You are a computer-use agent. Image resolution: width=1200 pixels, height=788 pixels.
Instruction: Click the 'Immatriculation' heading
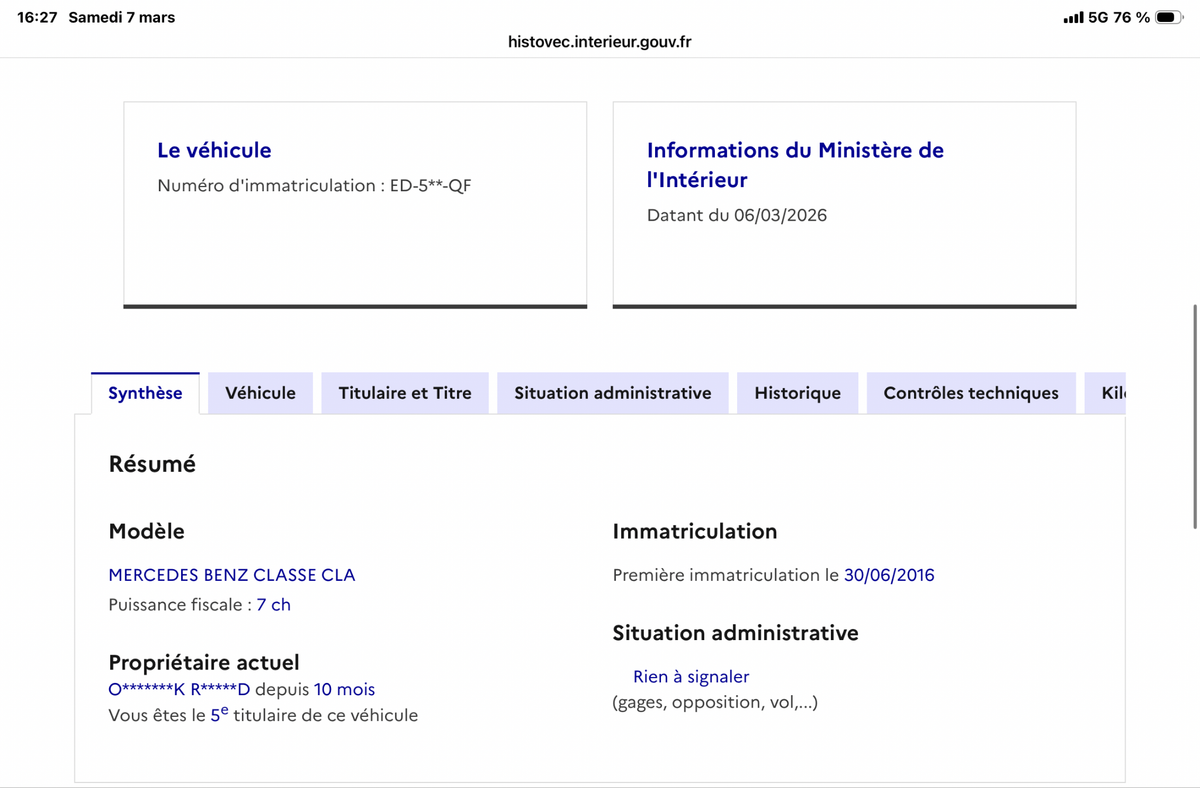coord(695,531)
